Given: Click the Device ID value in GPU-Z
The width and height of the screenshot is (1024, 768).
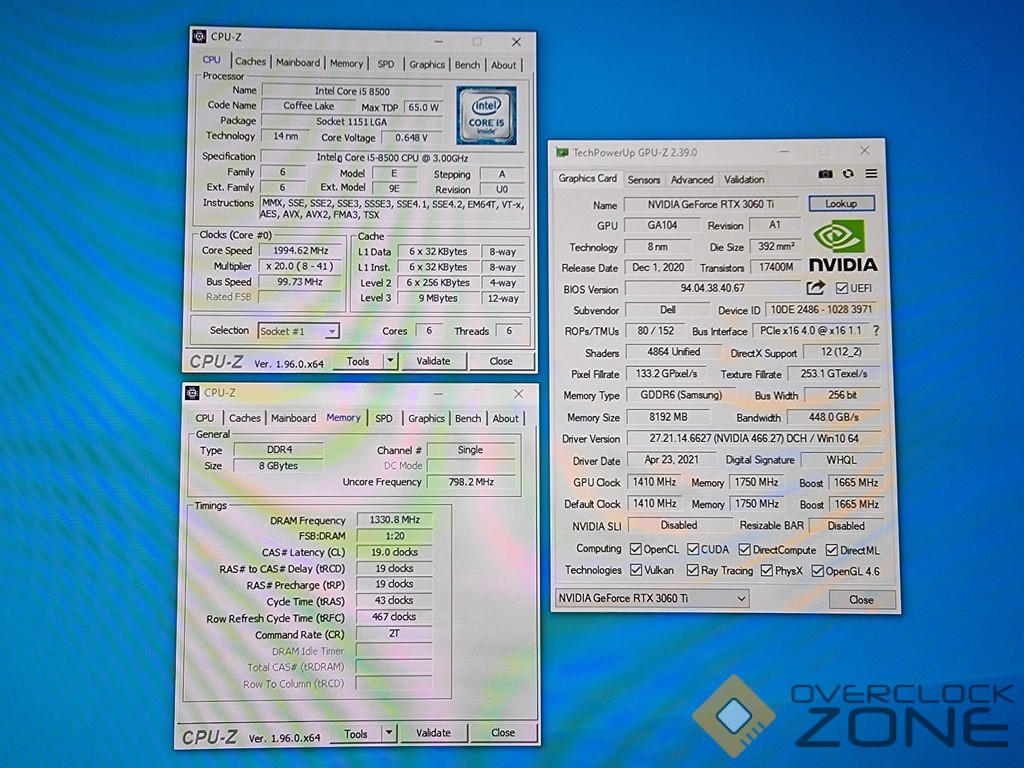Looking at the screenshot, I should pyautogui.click(x=821, y=310).
